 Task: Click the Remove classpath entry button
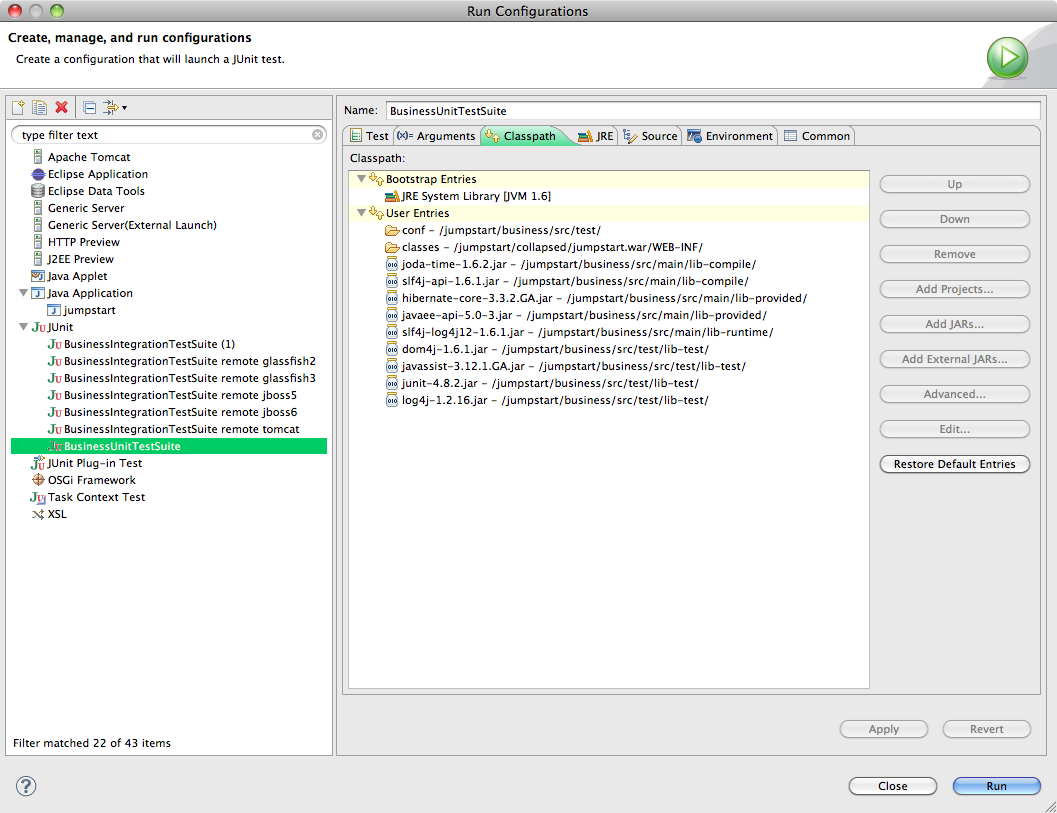click(955, 254)
